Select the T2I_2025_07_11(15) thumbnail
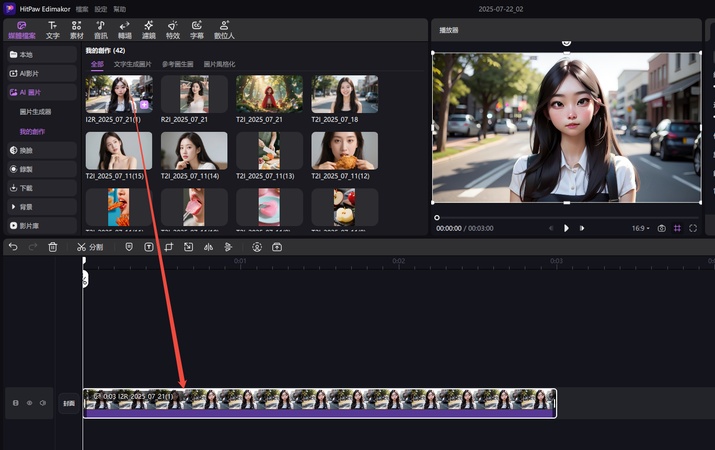The width and height of the screenshot is (715, 450). click(x=119, y=151)
